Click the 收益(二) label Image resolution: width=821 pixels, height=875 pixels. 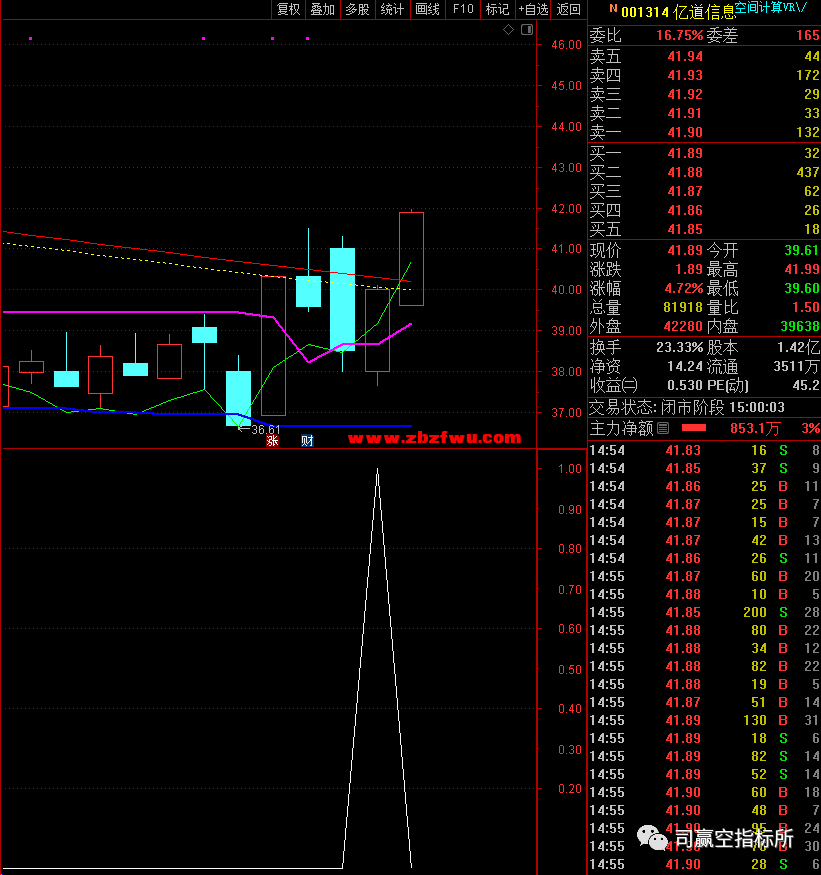click(613, 385)
